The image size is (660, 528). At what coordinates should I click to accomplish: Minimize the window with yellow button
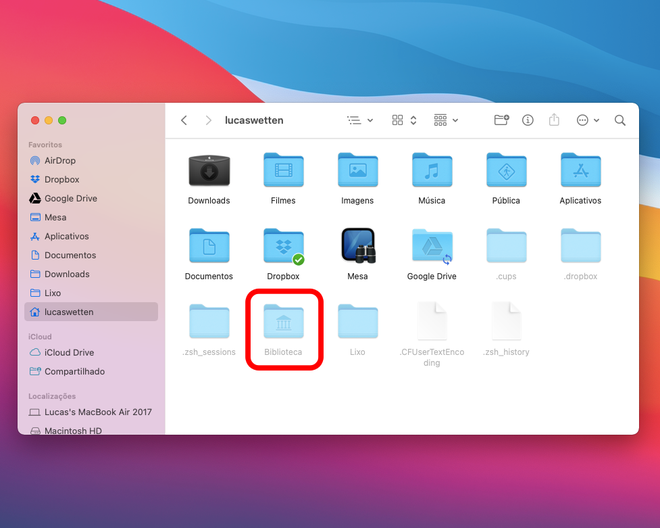point(49,120)
